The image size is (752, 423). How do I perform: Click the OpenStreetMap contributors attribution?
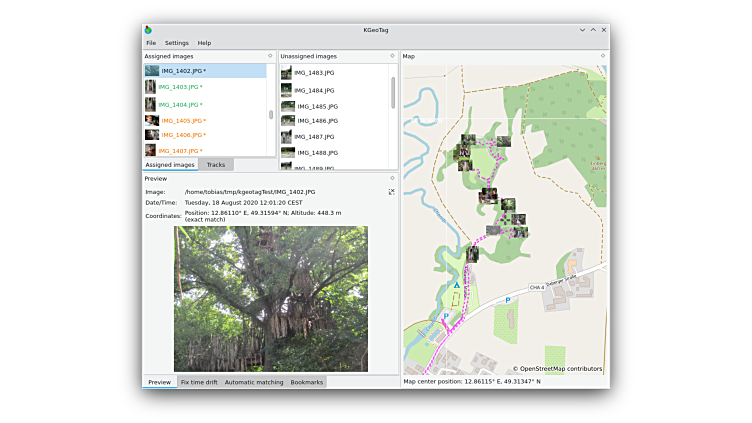(x=558, y=368)
